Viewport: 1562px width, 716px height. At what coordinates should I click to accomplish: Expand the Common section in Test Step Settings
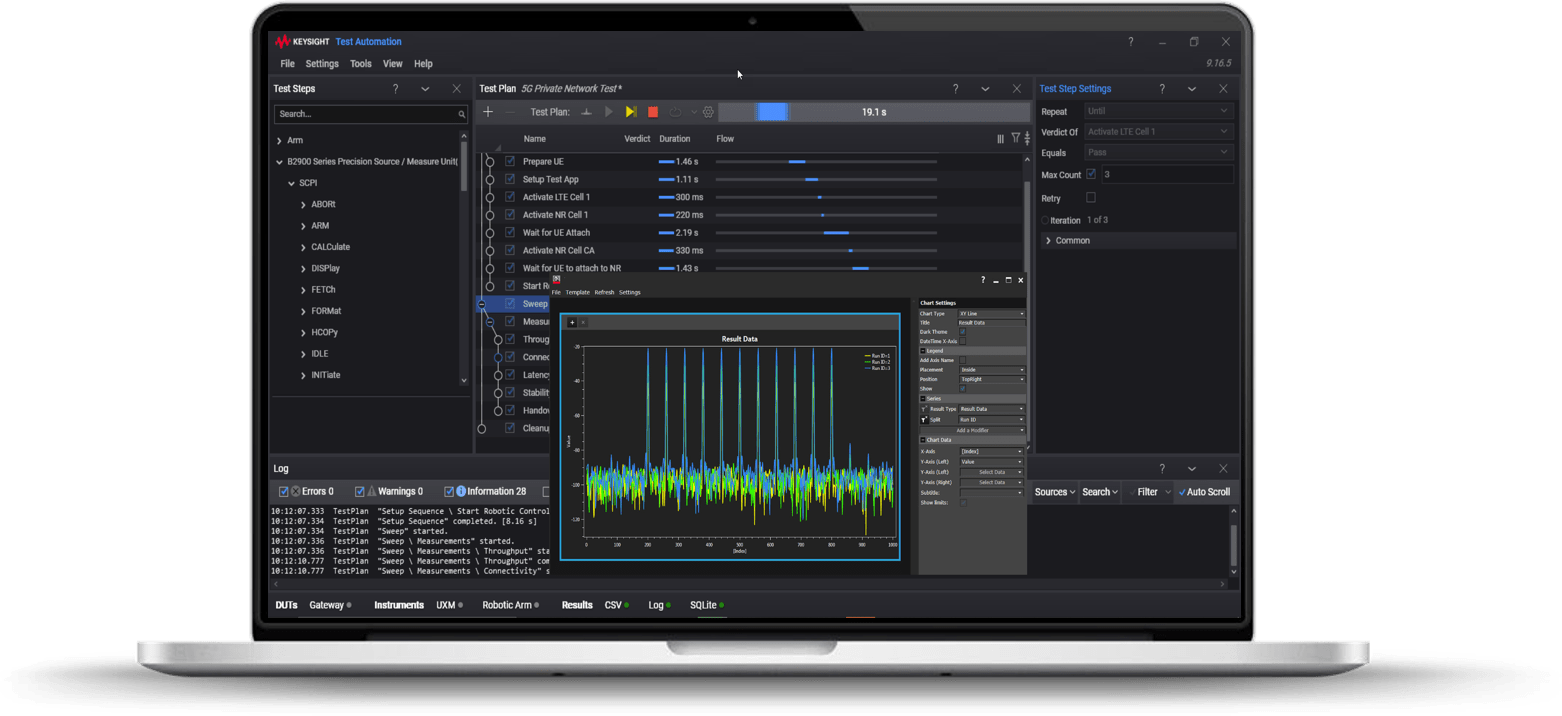click(x=1048, y=241)
